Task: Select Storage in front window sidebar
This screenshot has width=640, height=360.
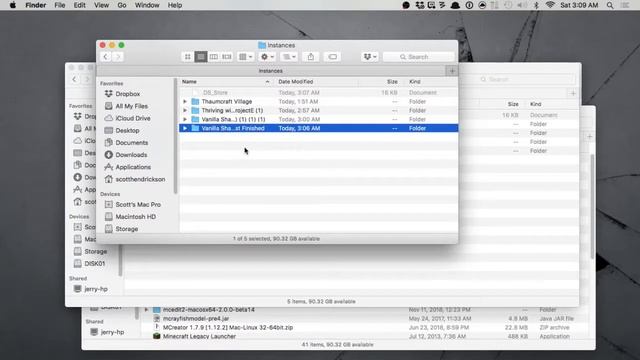Action: [x=127, y=229]
